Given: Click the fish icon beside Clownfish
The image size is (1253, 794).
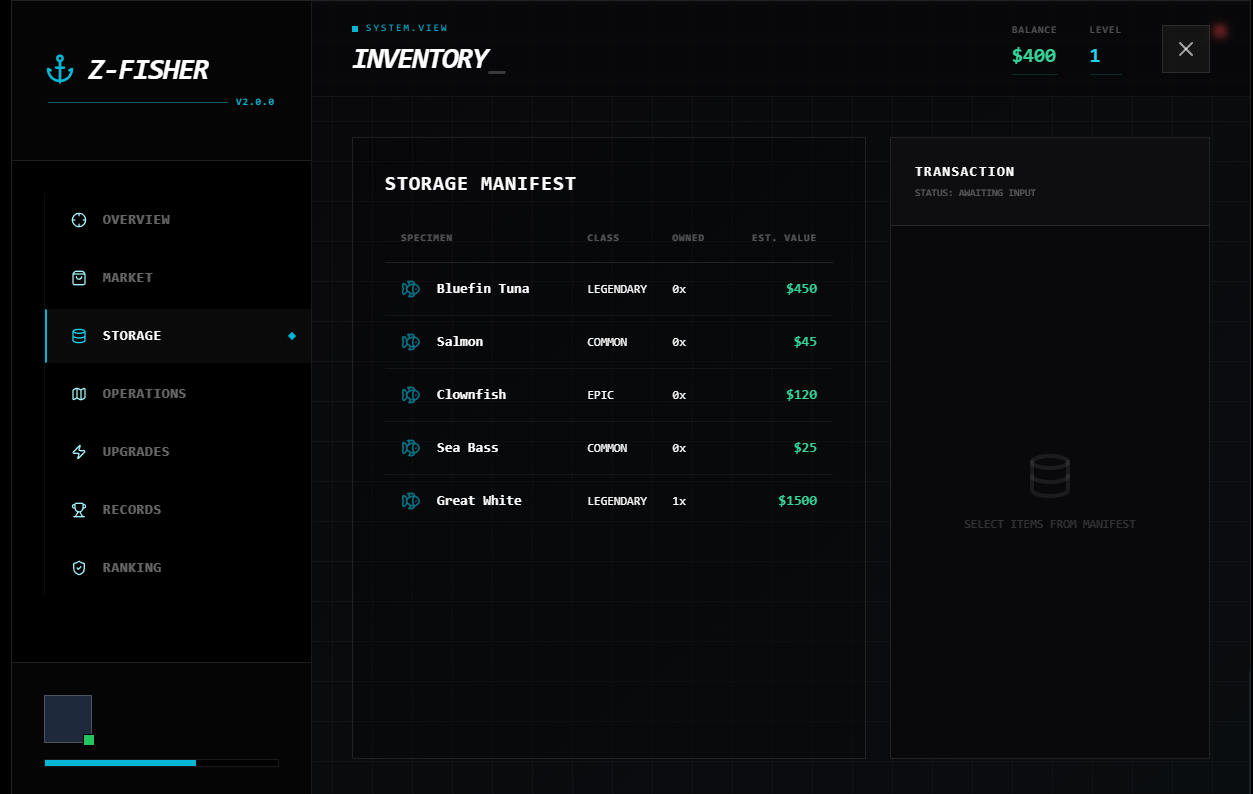Looking at the screenshot, I should (410, 395).
